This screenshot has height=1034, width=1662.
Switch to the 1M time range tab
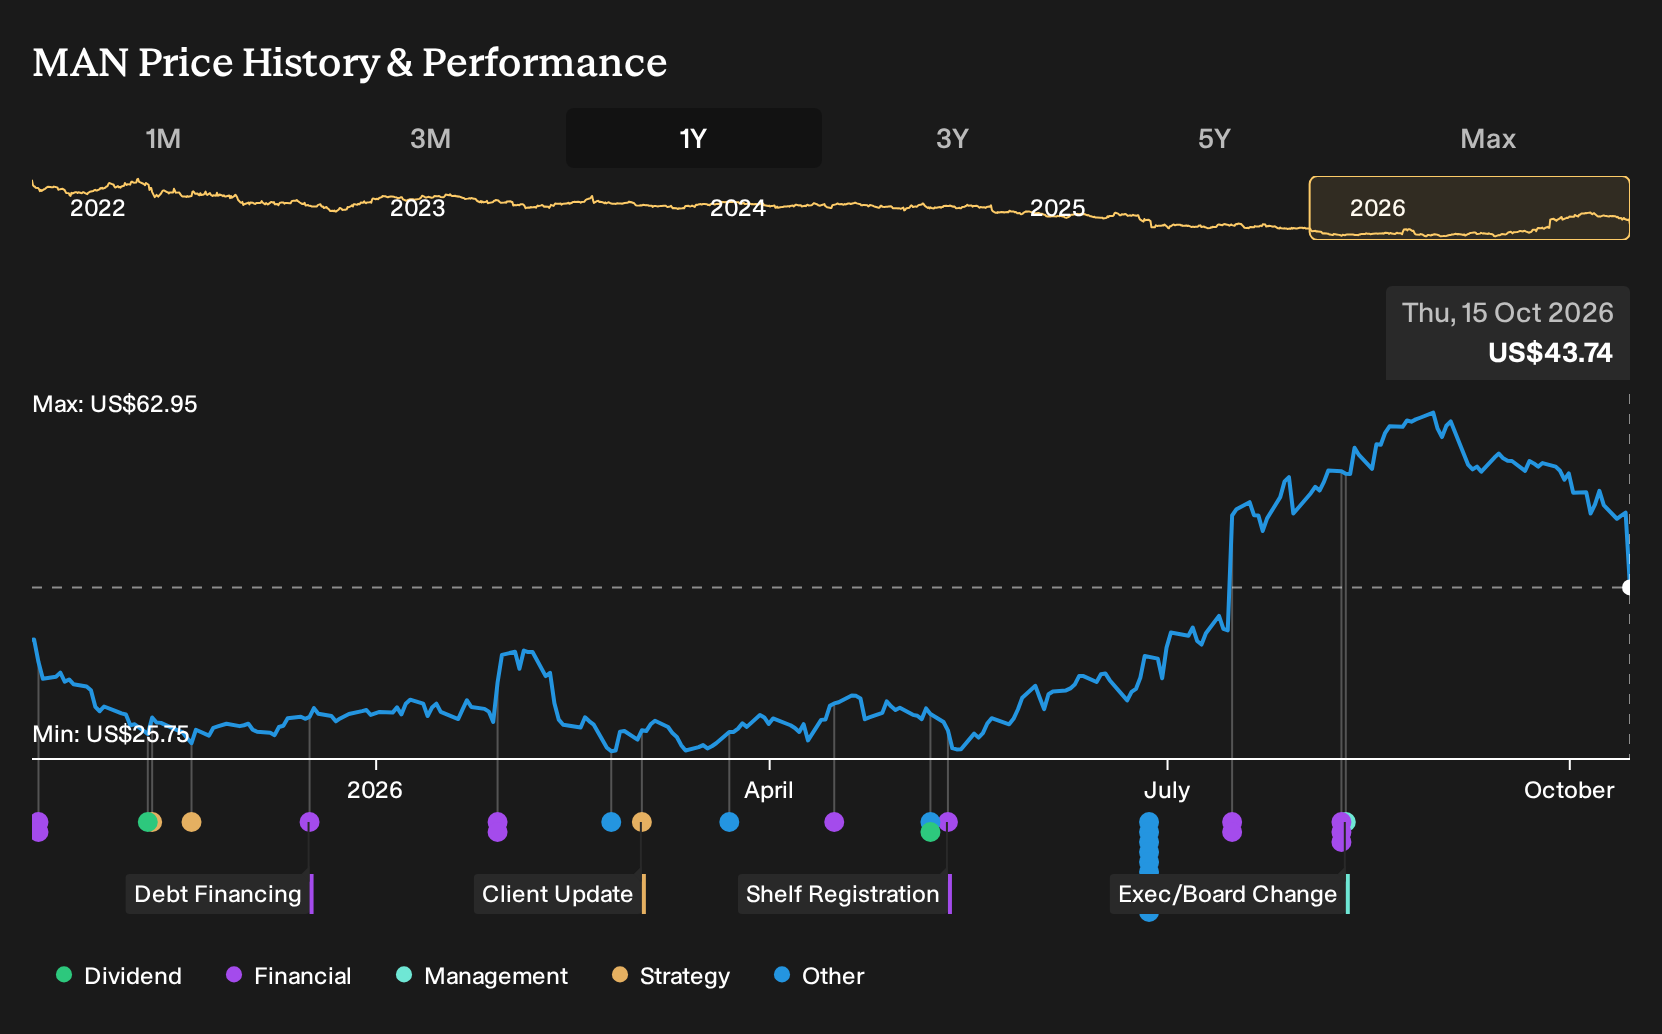pyautogui.click(x=163, y=138)
